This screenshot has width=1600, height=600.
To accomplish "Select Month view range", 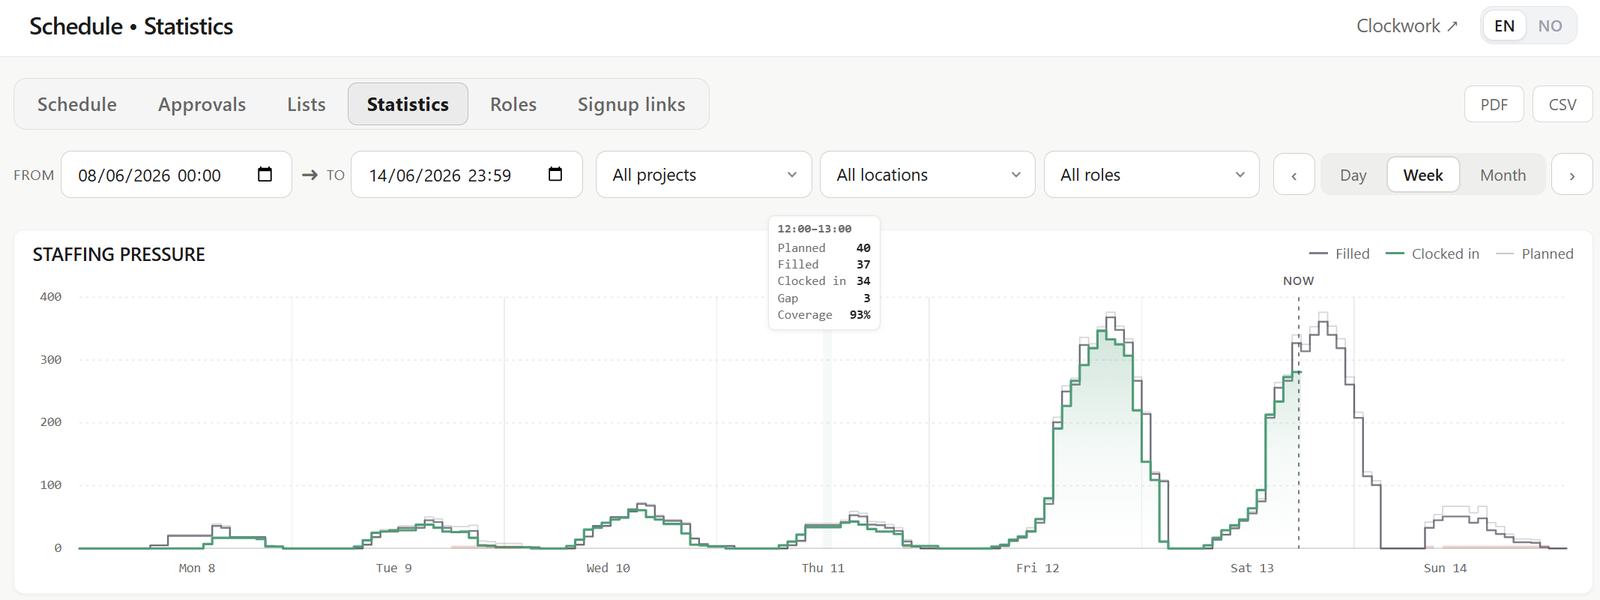I will tap(1503, 175).
